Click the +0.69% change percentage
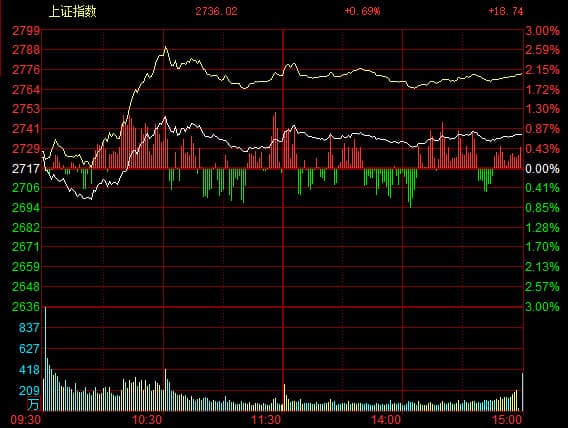Viewport: 568px width, 428px height. [x=362, y=11]
